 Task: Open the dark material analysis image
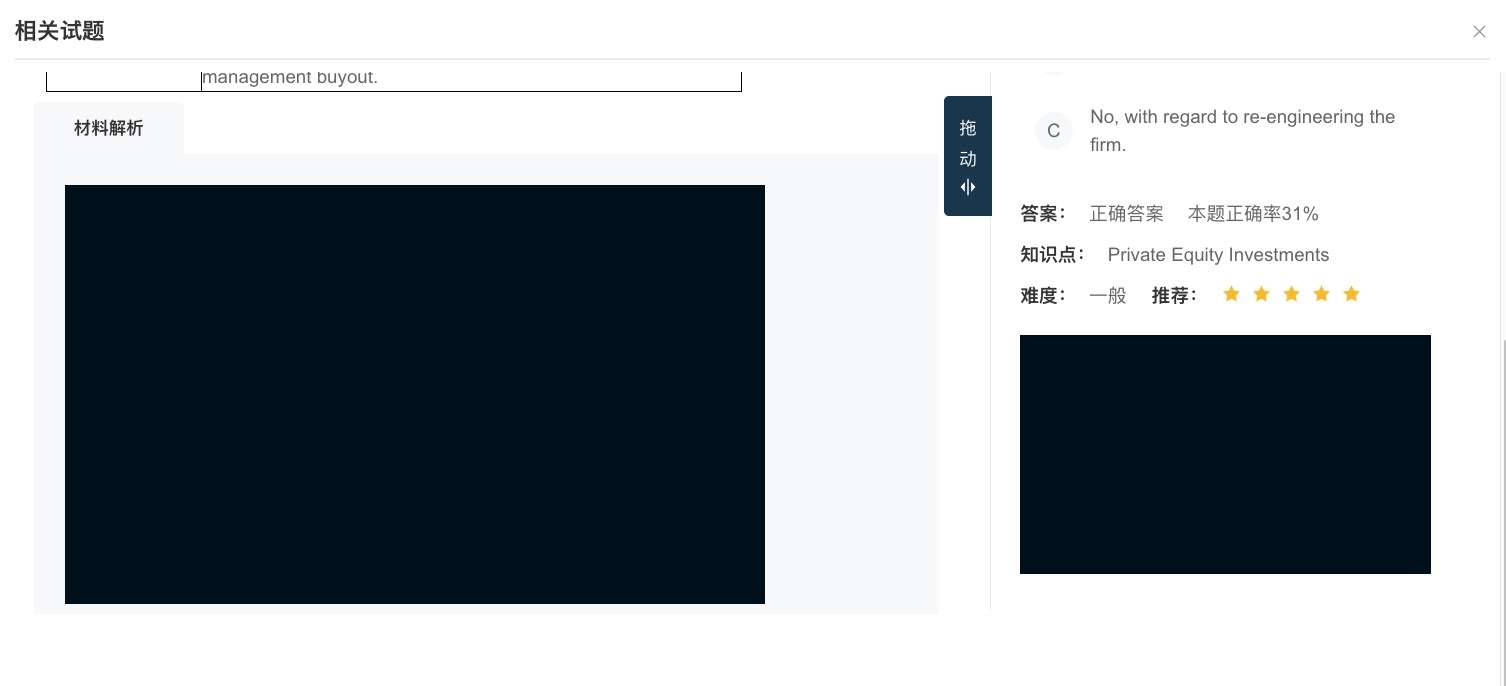point(415,394)
